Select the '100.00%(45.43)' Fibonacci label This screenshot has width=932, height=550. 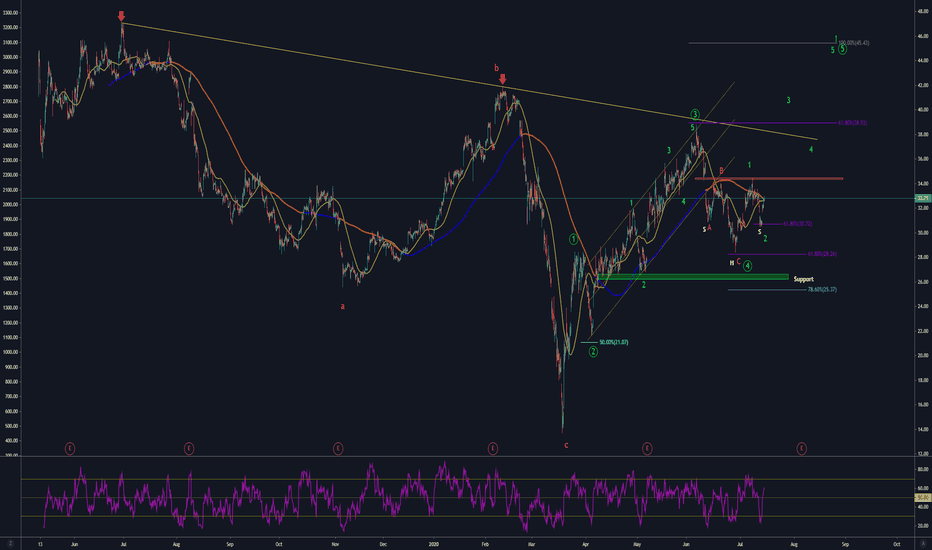(854, 43)
